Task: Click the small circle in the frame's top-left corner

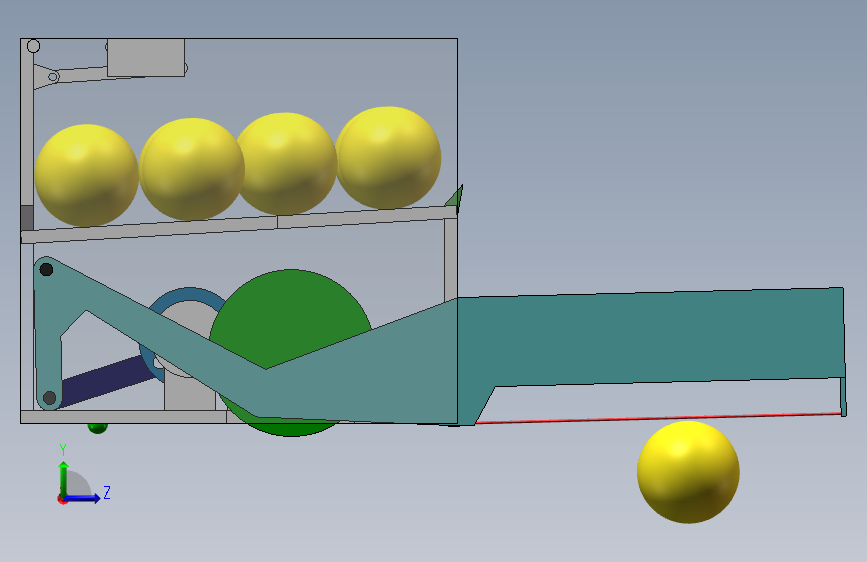Action: point(33,46)
